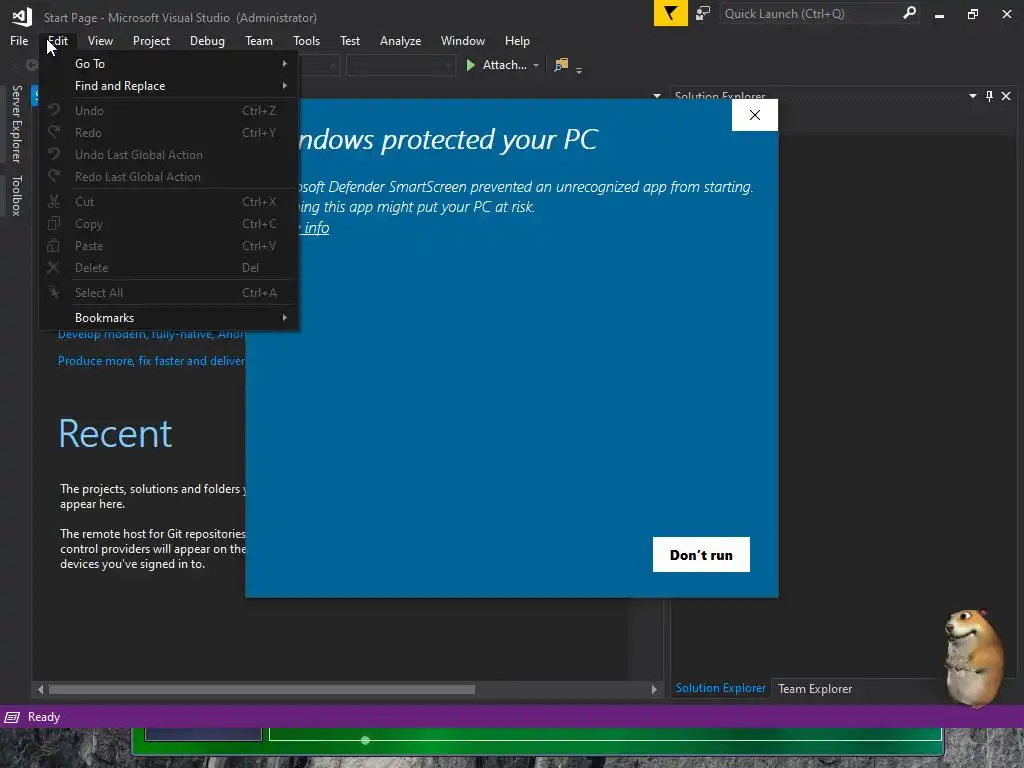This screenshot has width=1024, height=768.
Task: Close the Solution Explorer panel
Action: pos(1006,96)
